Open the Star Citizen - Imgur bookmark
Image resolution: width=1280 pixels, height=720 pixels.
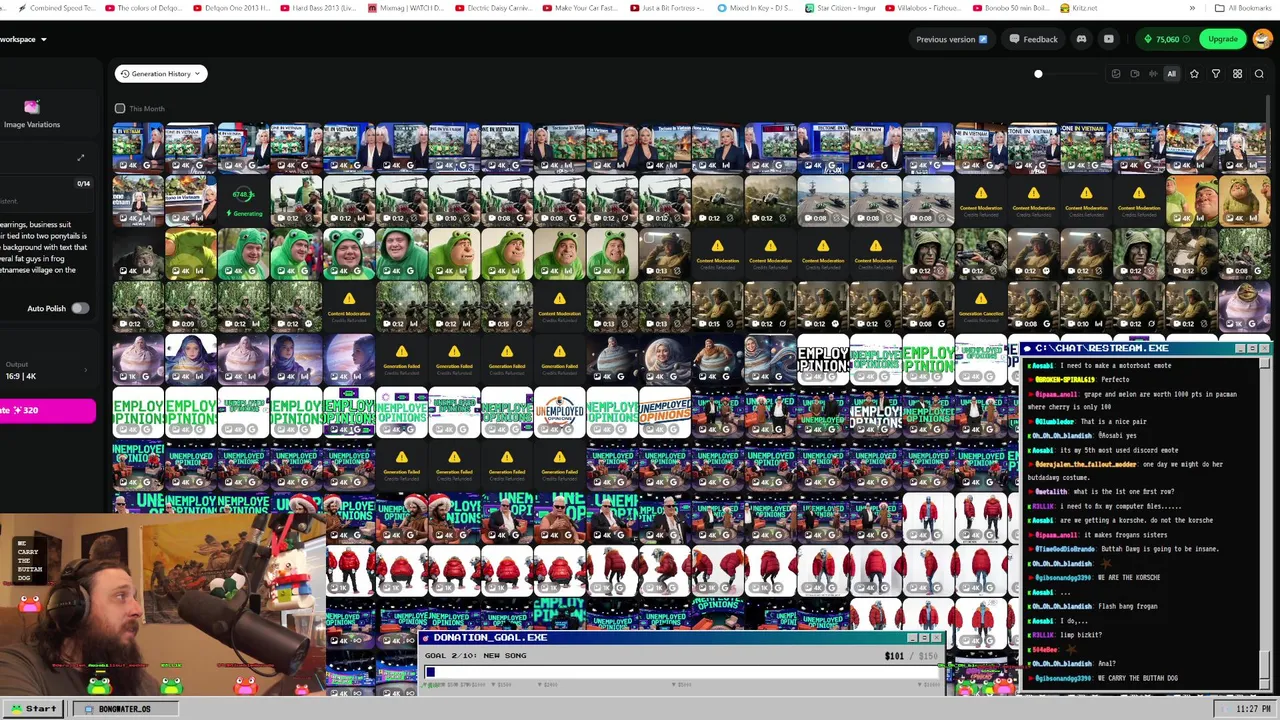pyautogui.click(x=841, y=8)
